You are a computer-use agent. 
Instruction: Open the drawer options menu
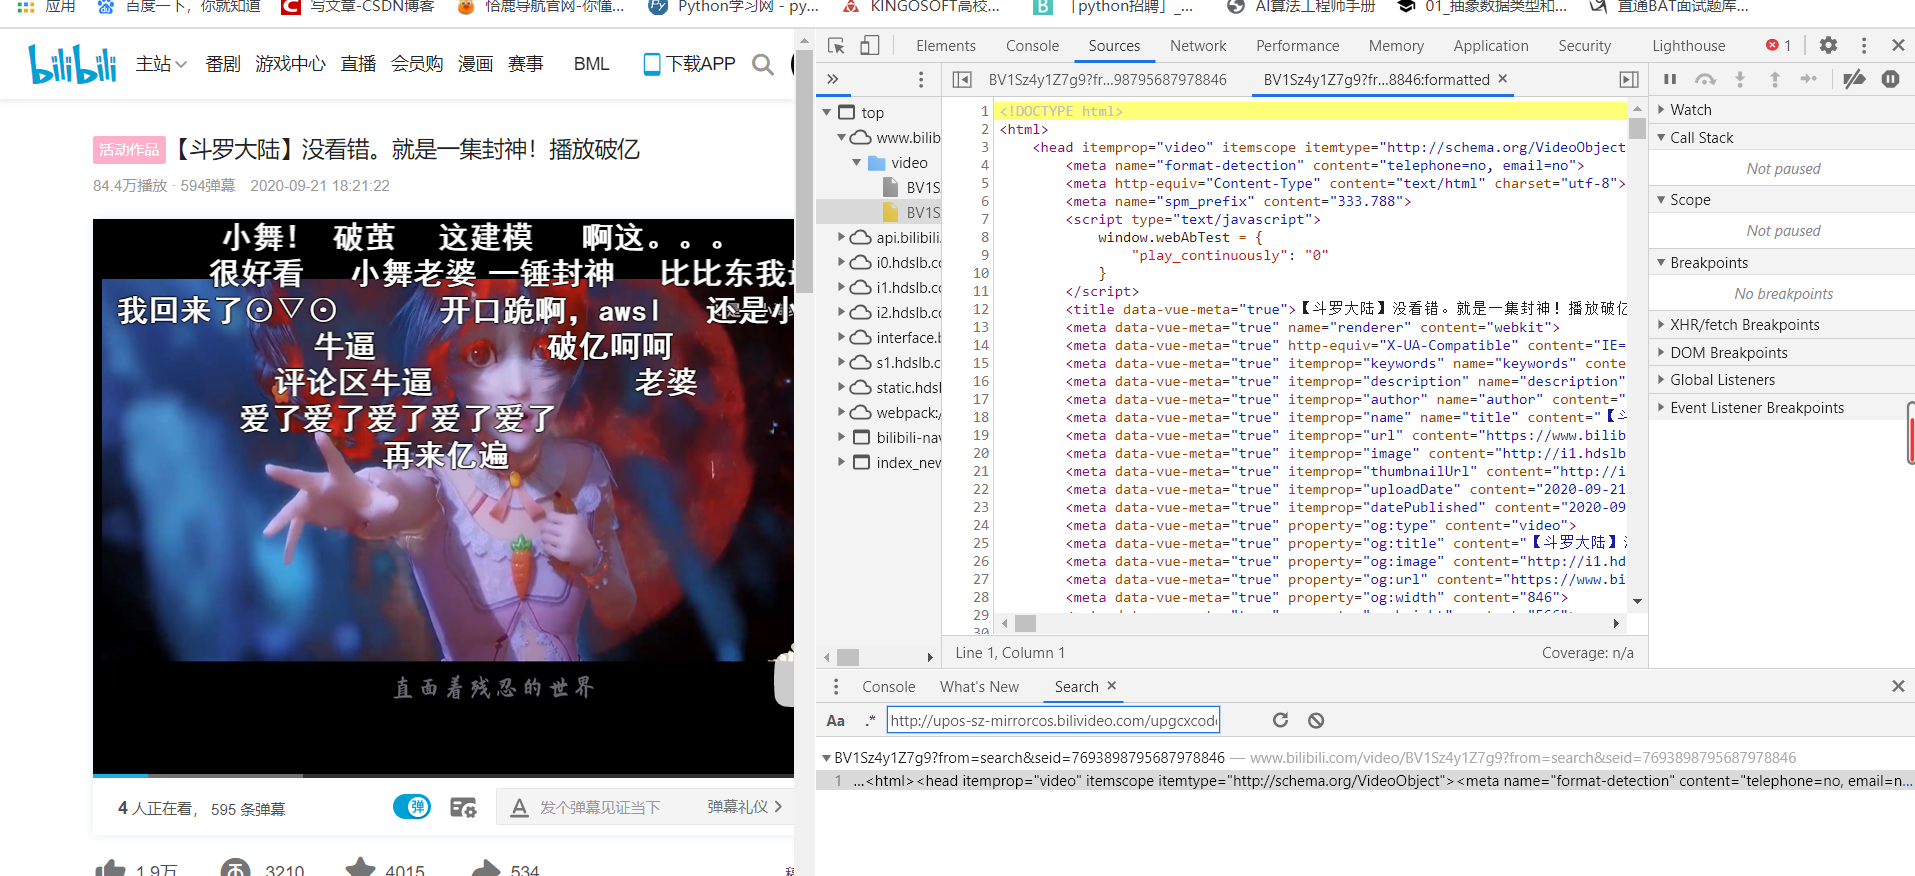(836, 687)
